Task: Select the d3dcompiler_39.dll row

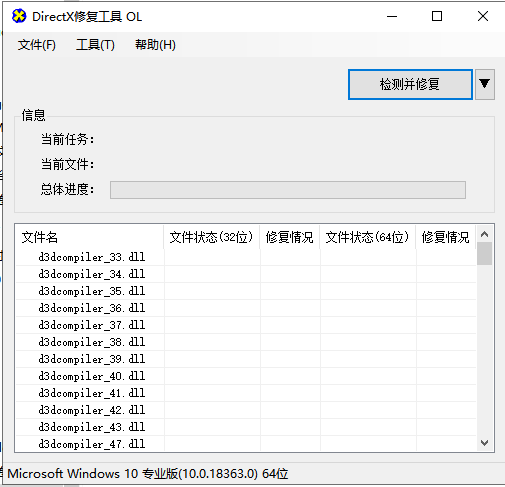Action: (246, 359)
